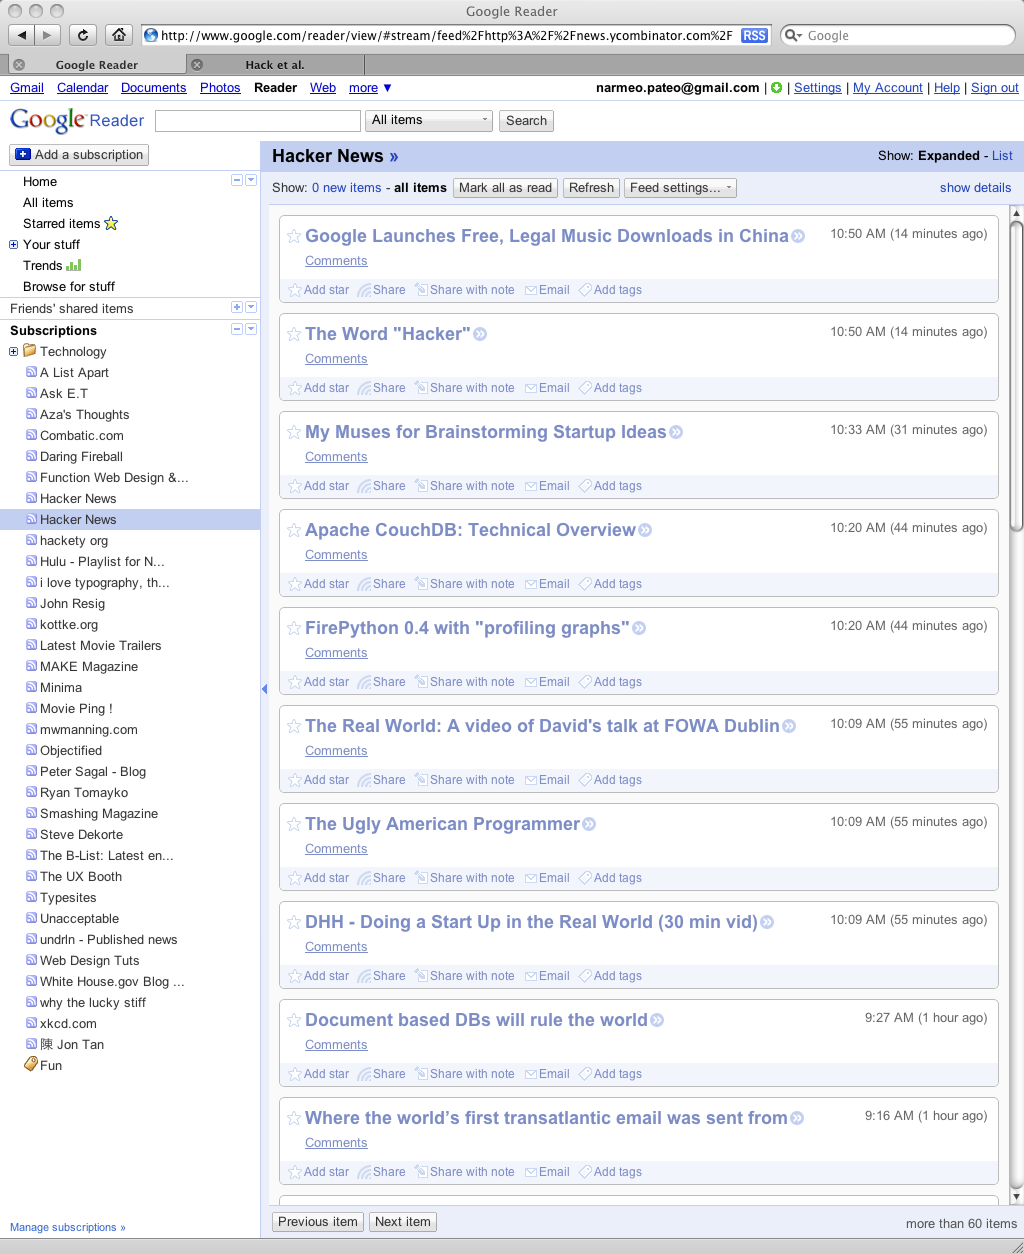Click Share icon on My Muses post
Viewport: 1024px width, 1254px height.
coord(366,486)
